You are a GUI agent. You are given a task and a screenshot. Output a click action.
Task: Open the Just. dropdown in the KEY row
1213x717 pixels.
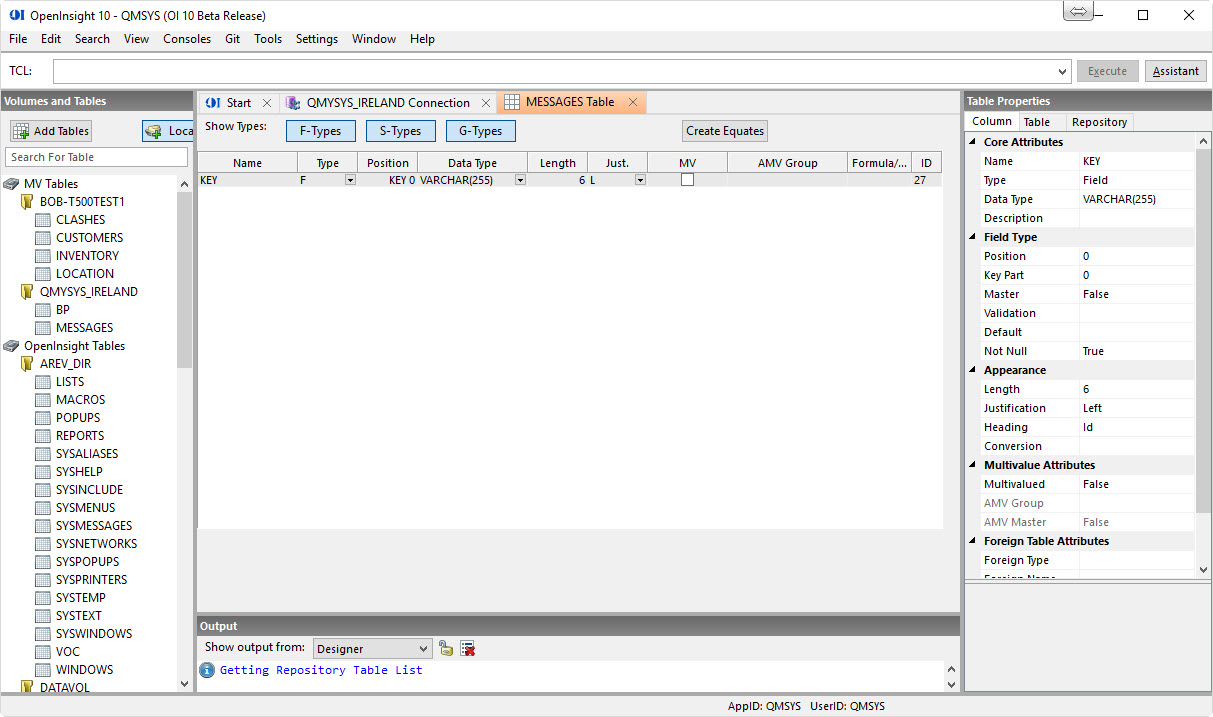(640, 180)
